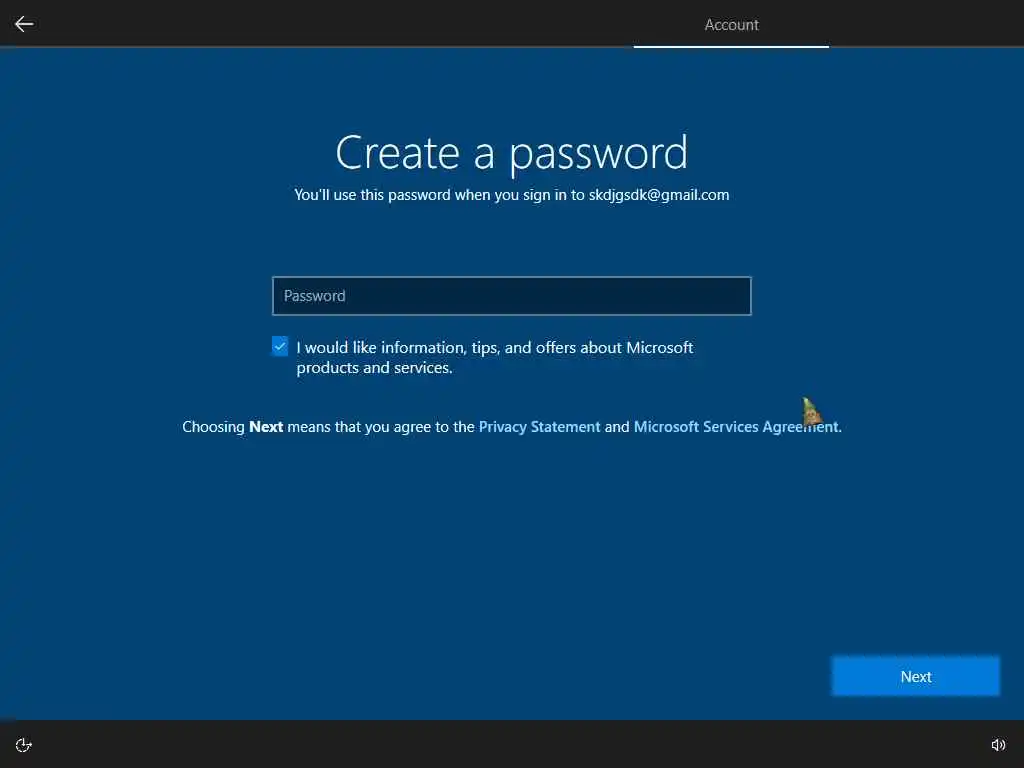Click the "I would like information, tips" label
The image size is (1024, 768).
point(494,357)
